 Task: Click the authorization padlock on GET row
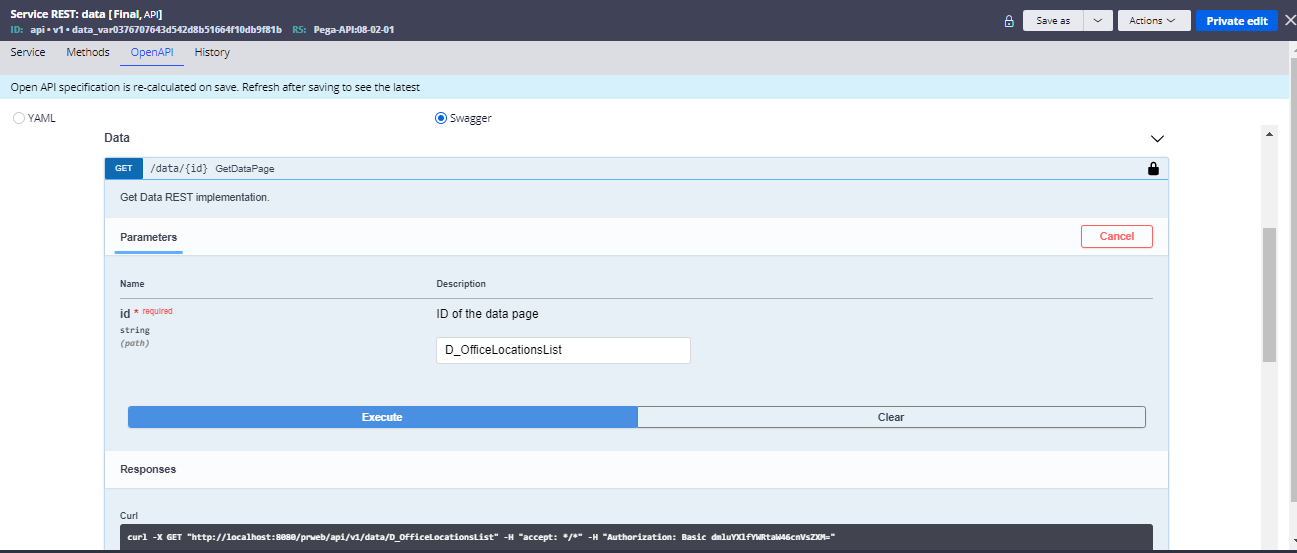coord(1153,169)
